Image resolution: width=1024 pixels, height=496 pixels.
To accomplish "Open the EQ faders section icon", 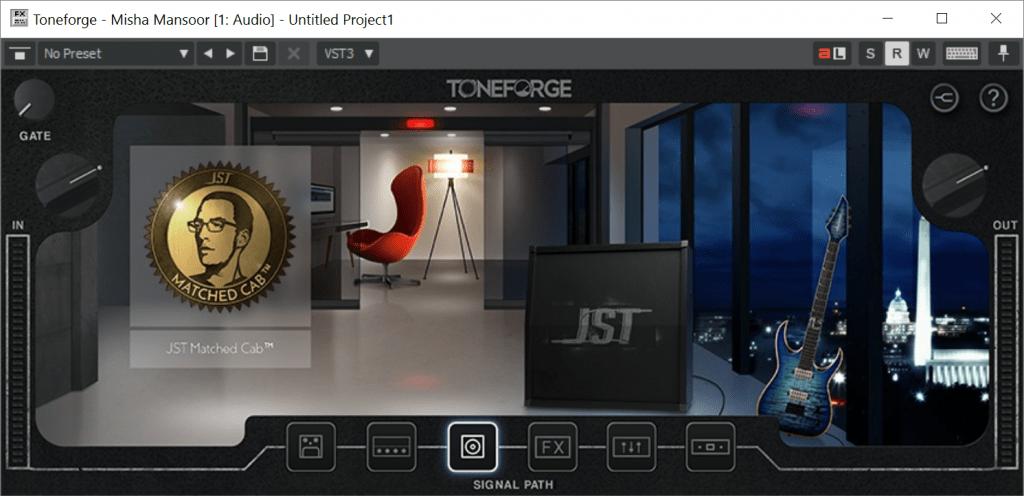I will (632, 446).
